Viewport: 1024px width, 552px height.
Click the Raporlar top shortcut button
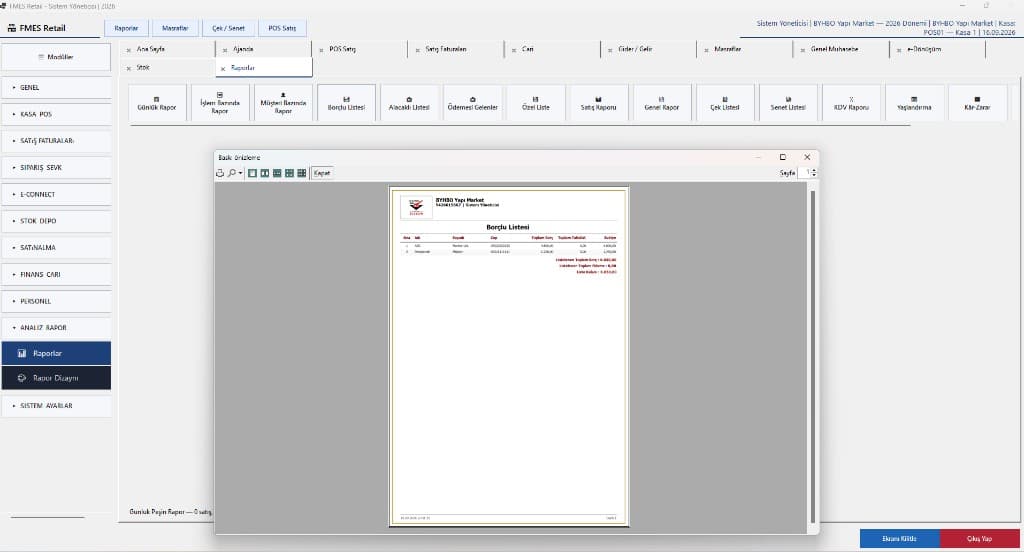127,28
